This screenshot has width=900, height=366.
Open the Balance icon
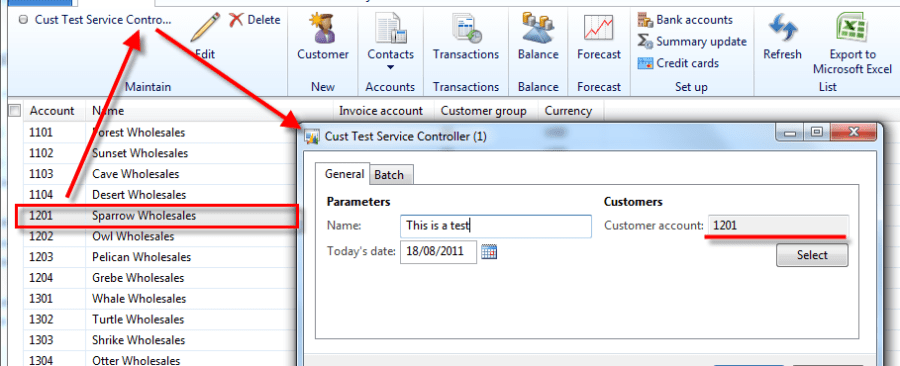538,28
